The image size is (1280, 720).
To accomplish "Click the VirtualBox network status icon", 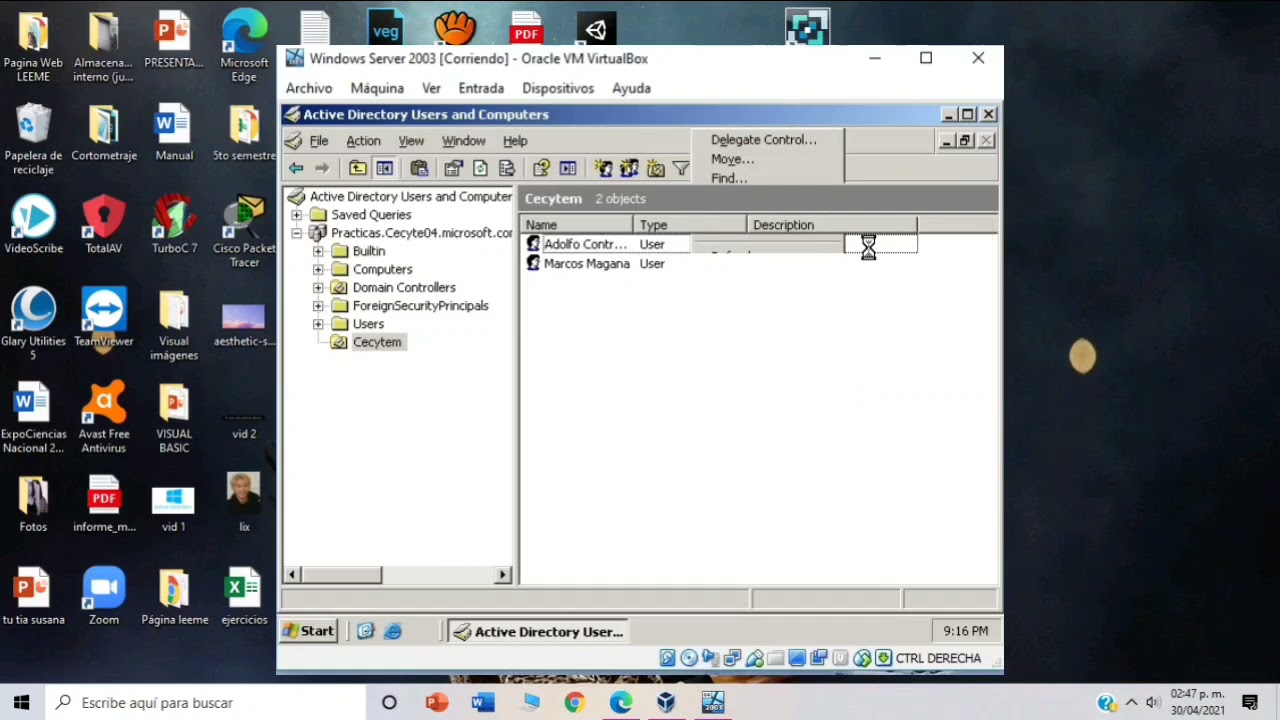I will pyautogui.click(x=732, y=658).
